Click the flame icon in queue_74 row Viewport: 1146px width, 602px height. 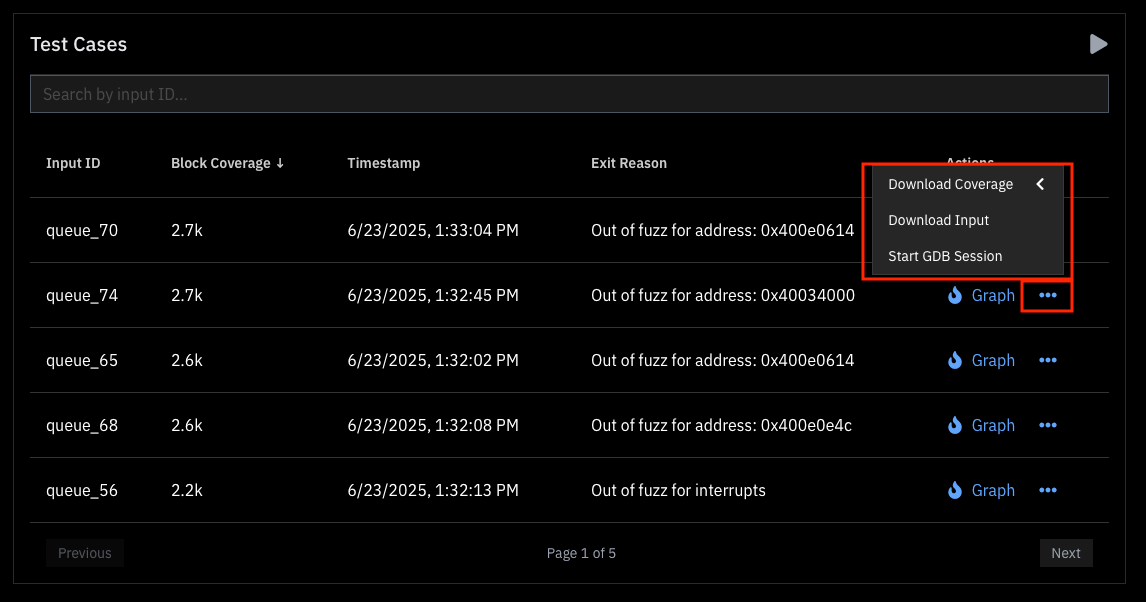tap(955, 296)
